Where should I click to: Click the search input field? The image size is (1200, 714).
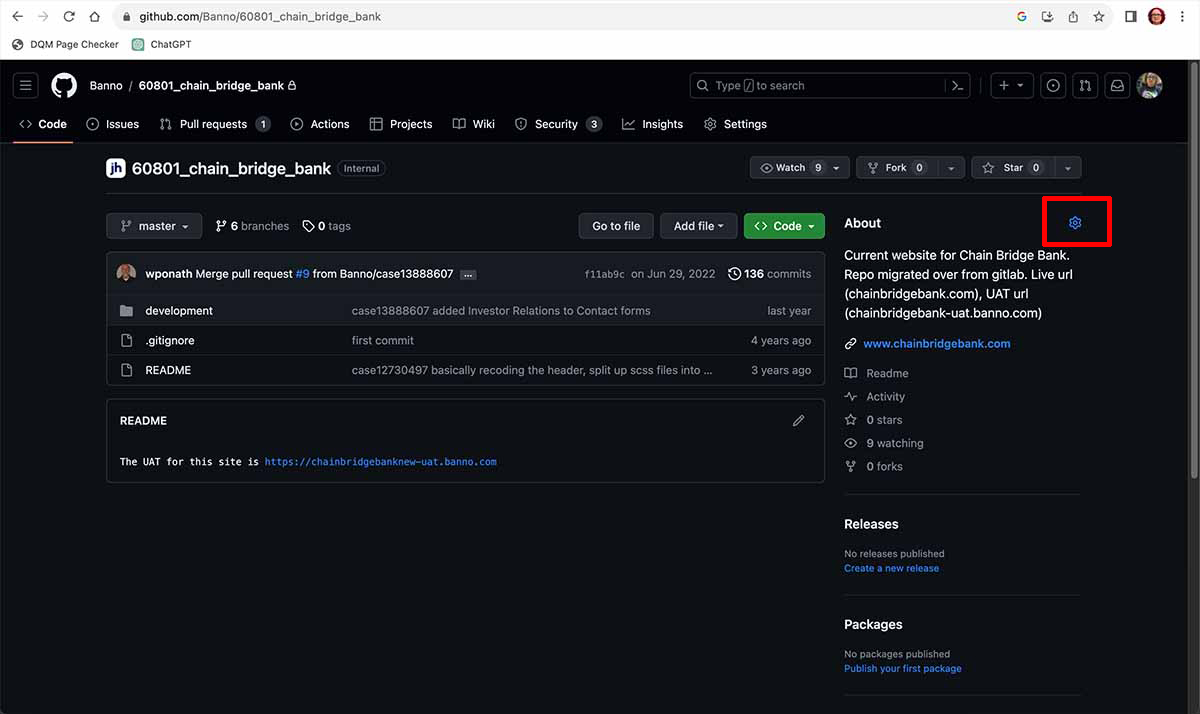[820, 86]
